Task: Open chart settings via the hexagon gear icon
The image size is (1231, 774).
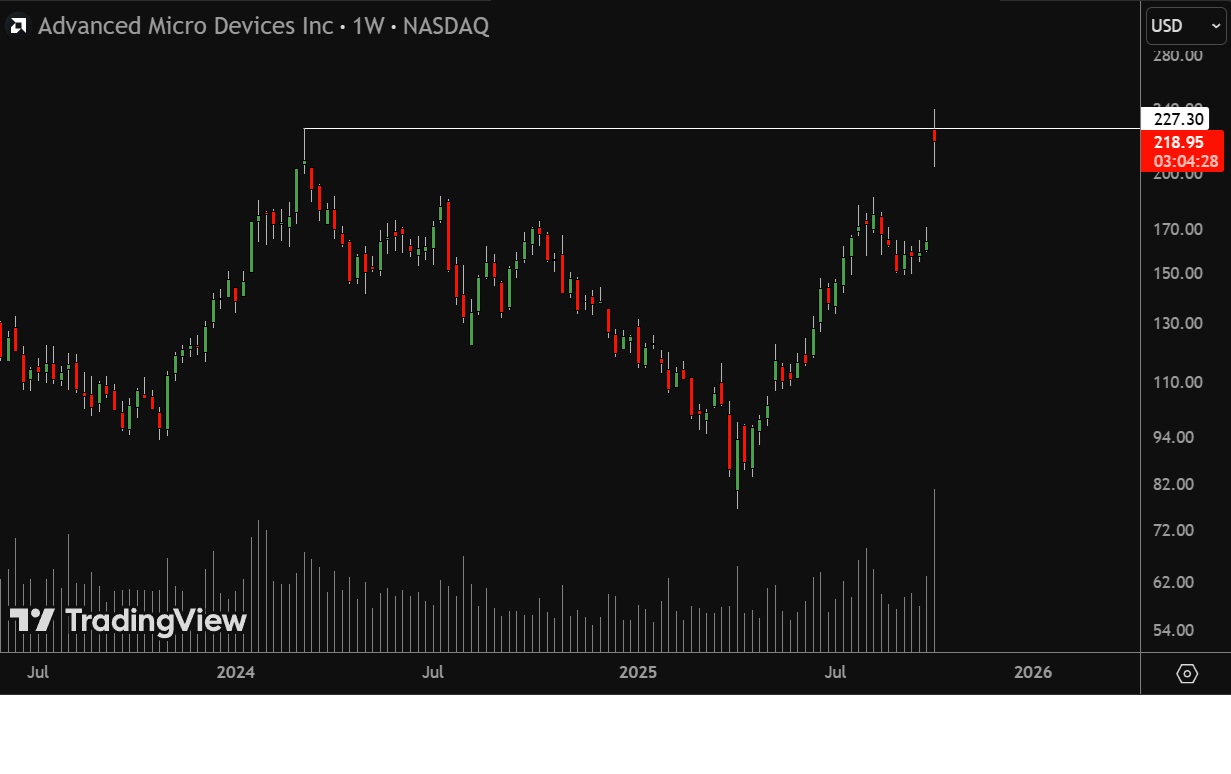Action: coord(1186,673)
